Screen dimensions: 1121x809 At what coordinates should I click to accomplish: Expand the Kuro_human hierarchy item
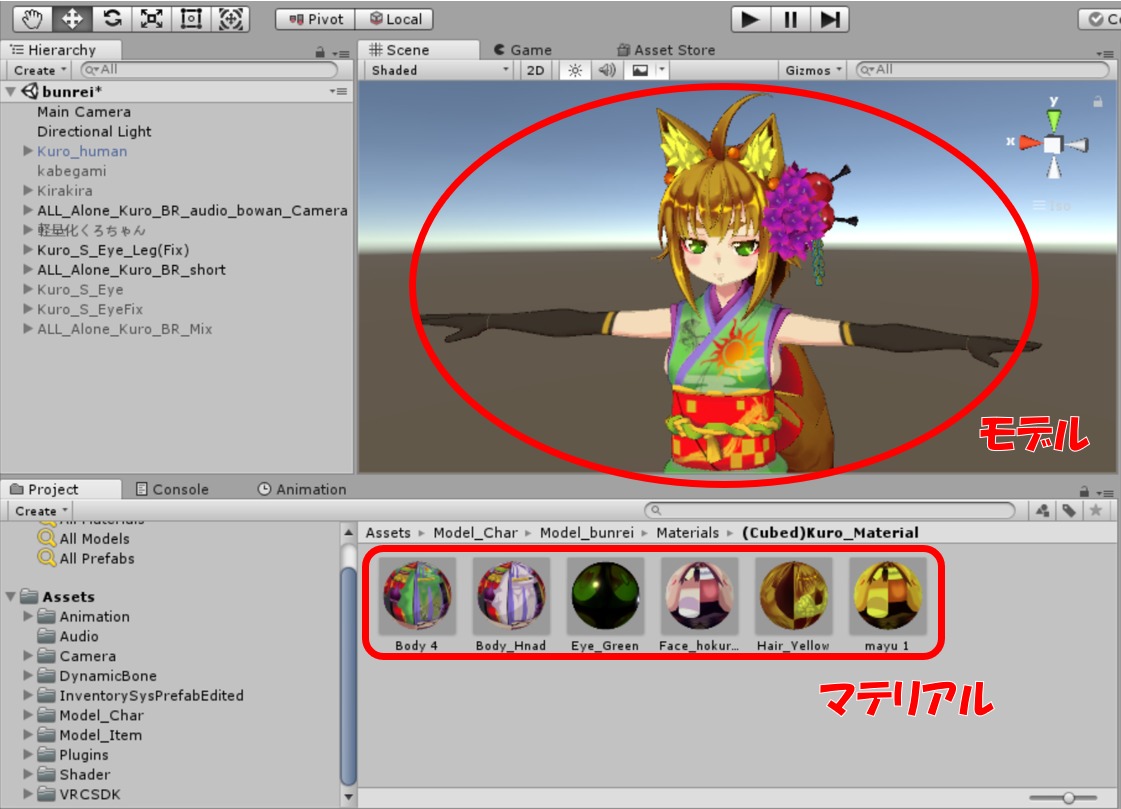pyautogui.click(x=28, y=151)
